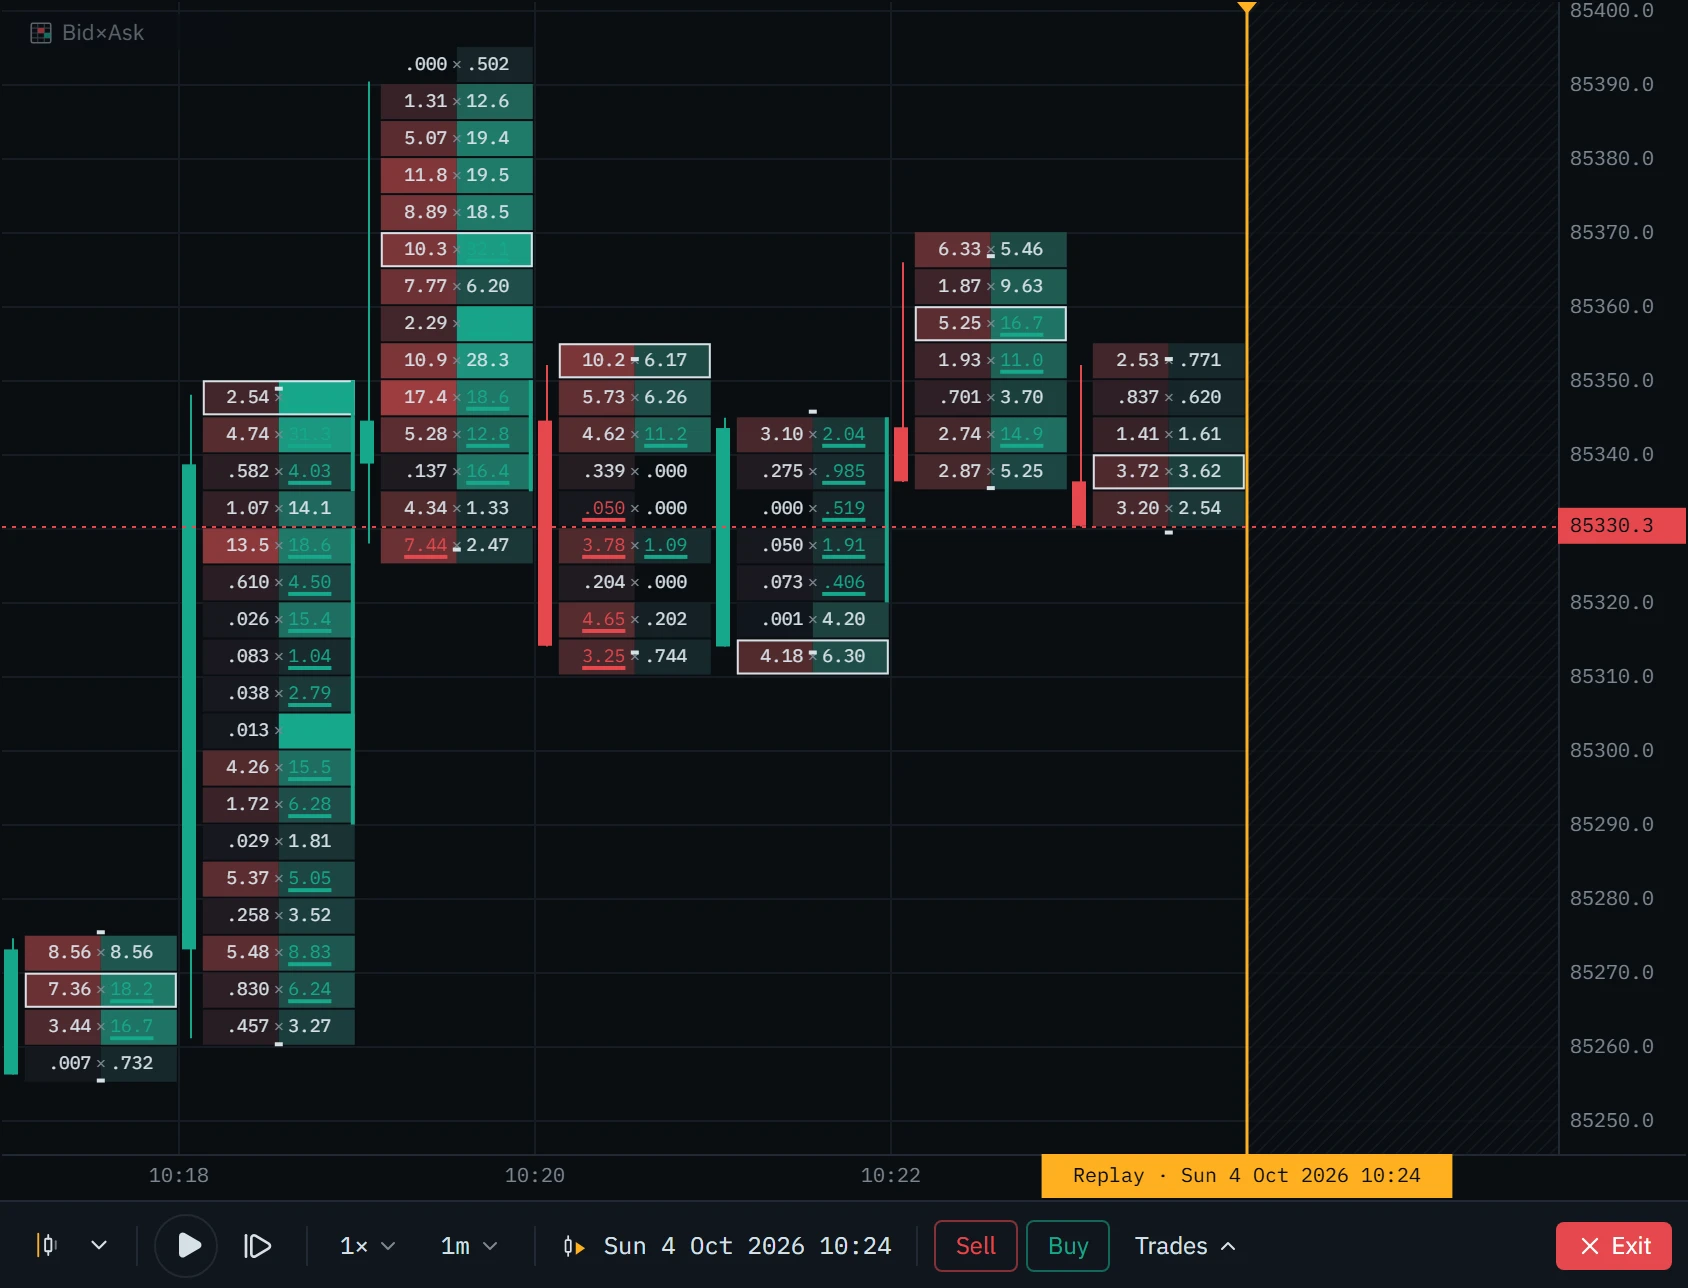Click the cell 3.20 × 2.54
Image resolution: width=1688 pixels, height=1288 pixels.
(x=1168, y=508)
